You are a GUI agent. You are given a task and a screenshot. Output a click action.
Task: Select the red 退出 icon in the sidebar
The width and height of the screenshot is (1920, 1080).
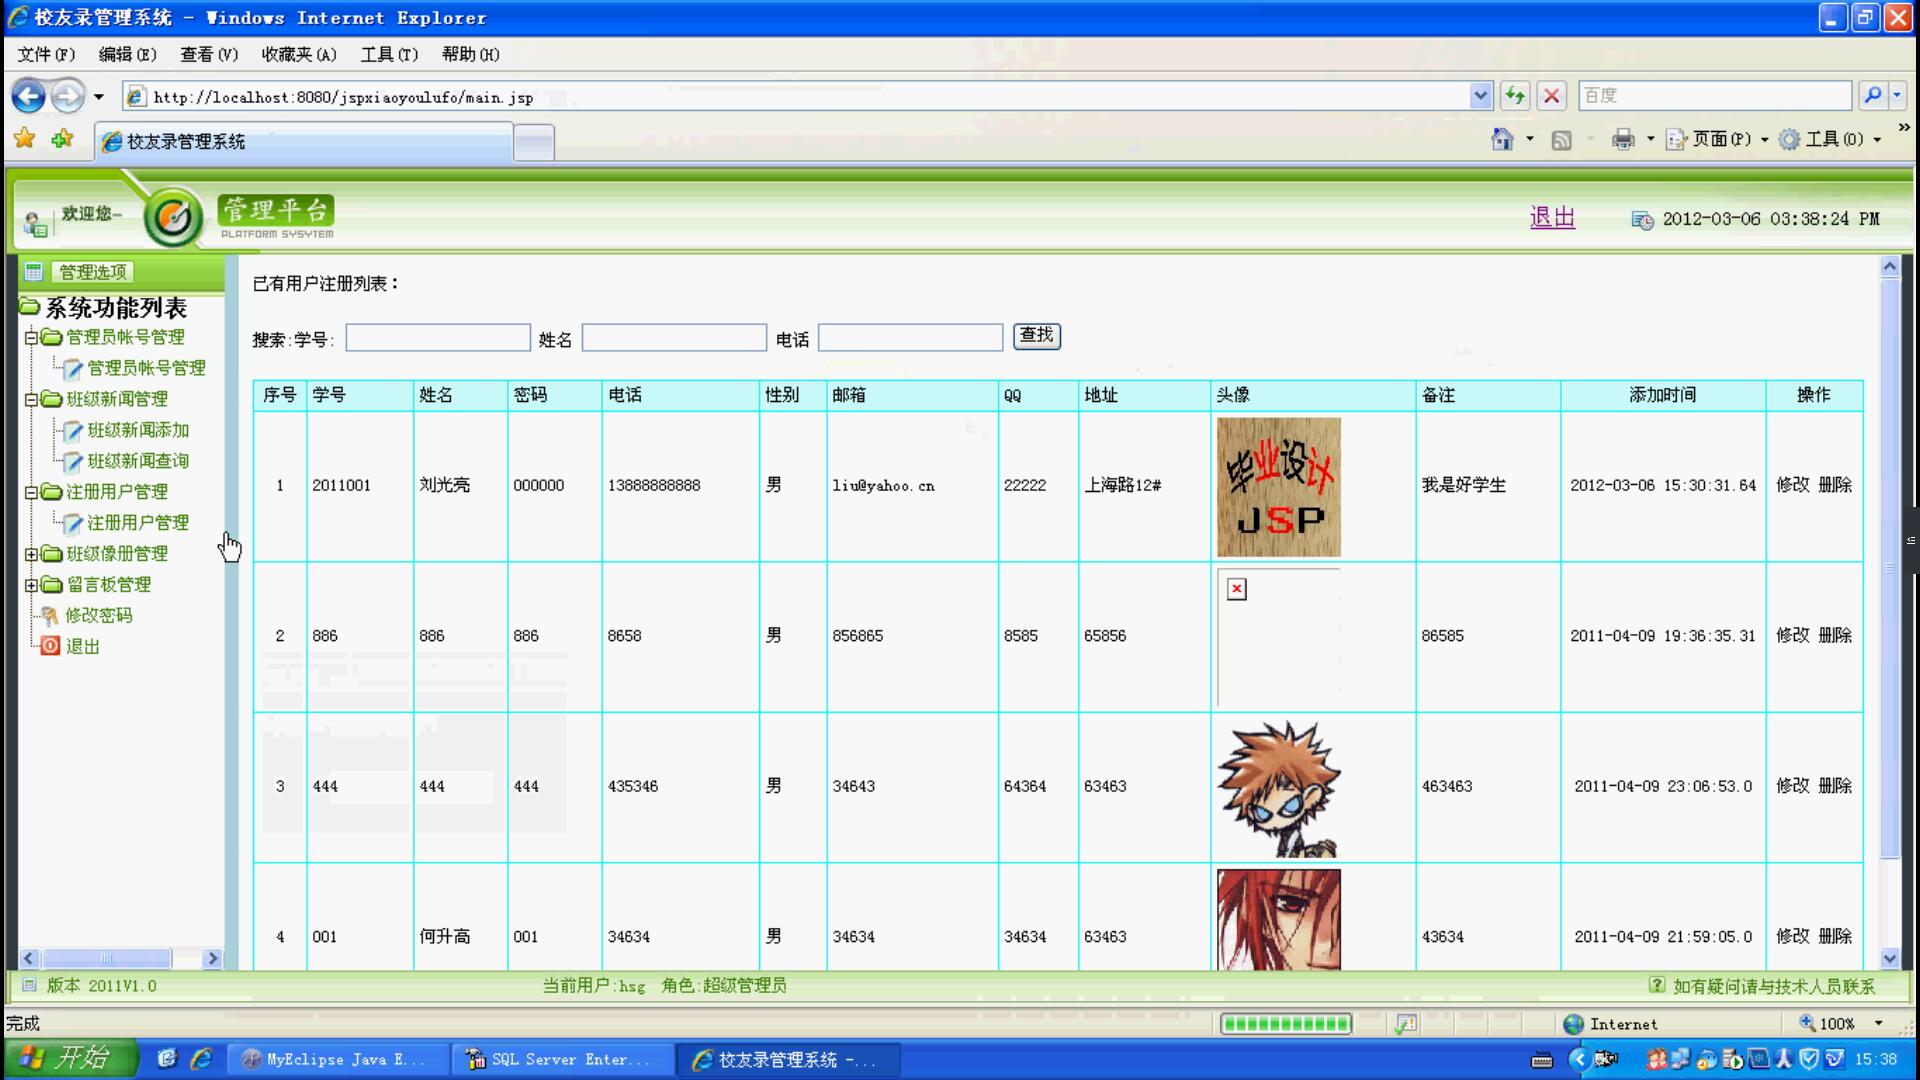[50, 646]
